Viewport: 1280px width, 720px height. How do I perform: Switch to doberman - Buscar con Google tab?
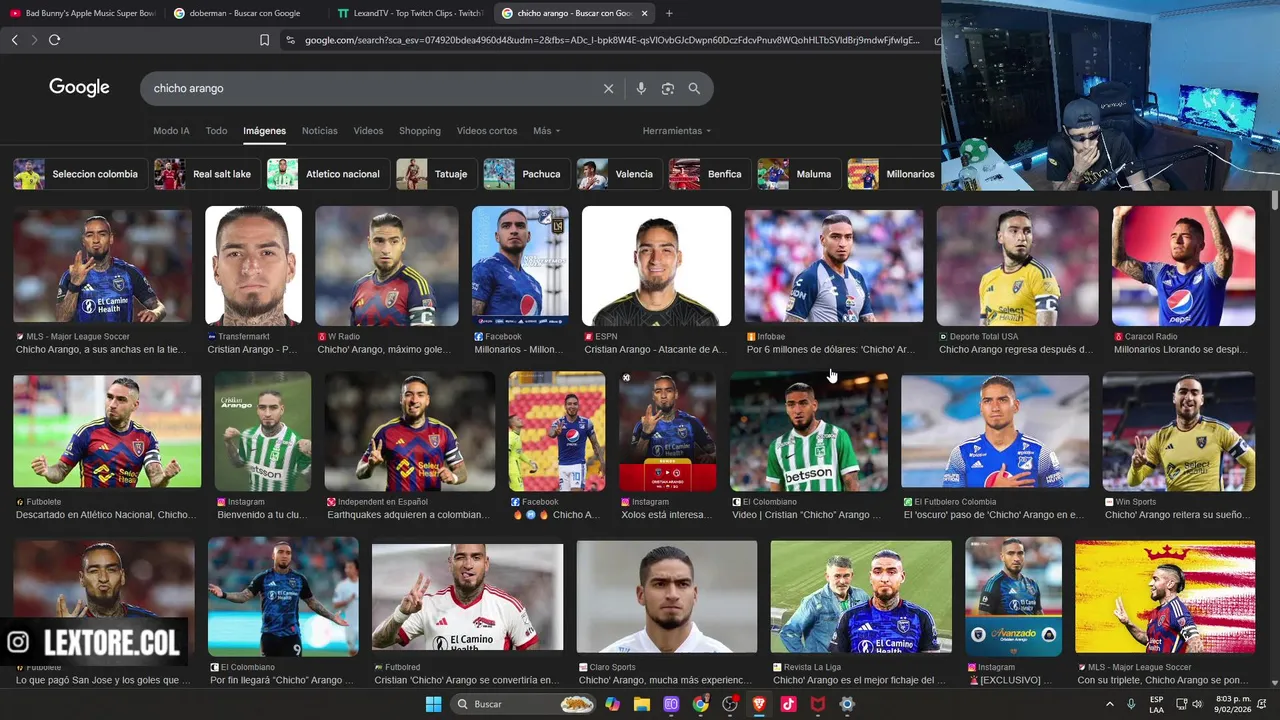[245, 13]
